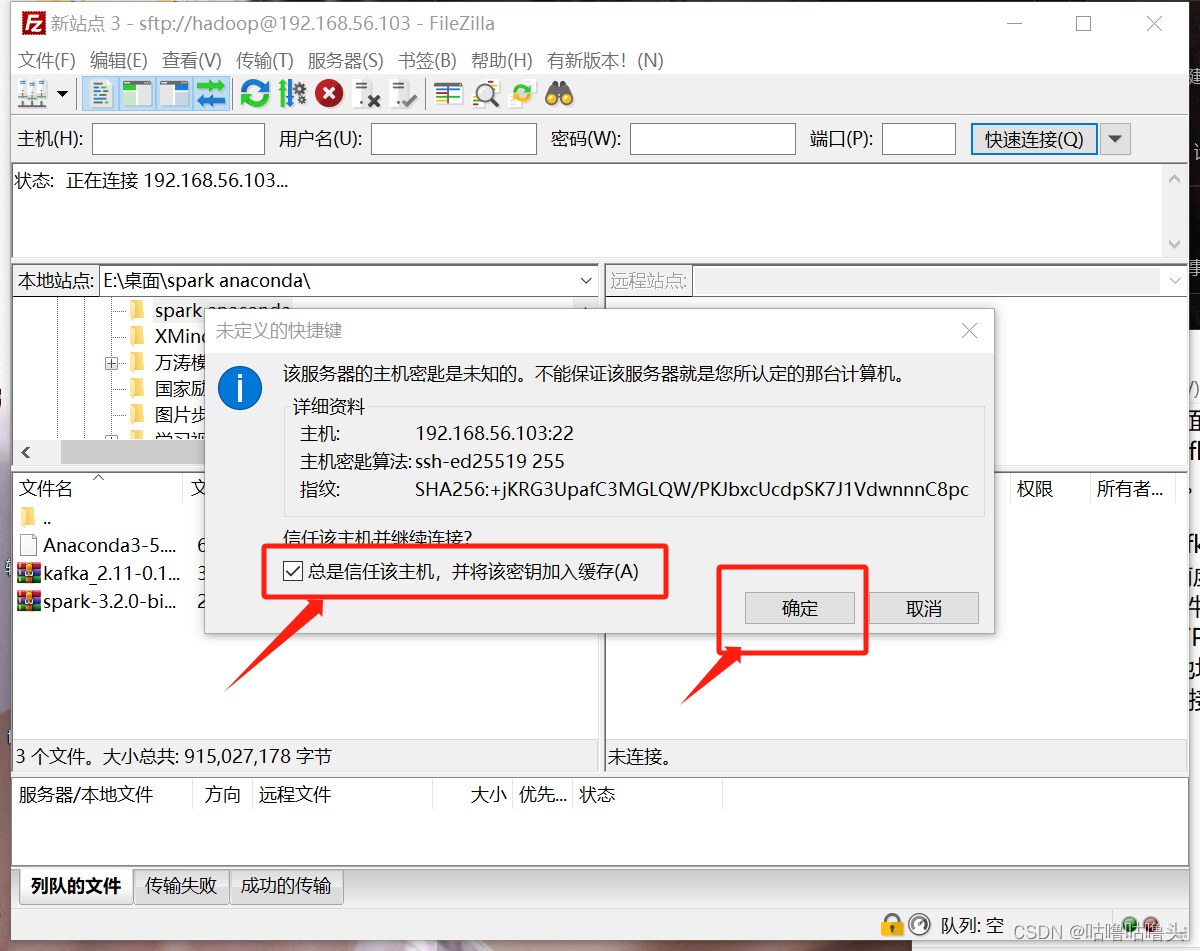Sort local list by 文件名 column
The width and height of the screenshot is (1200, 951).
[97, 488]
